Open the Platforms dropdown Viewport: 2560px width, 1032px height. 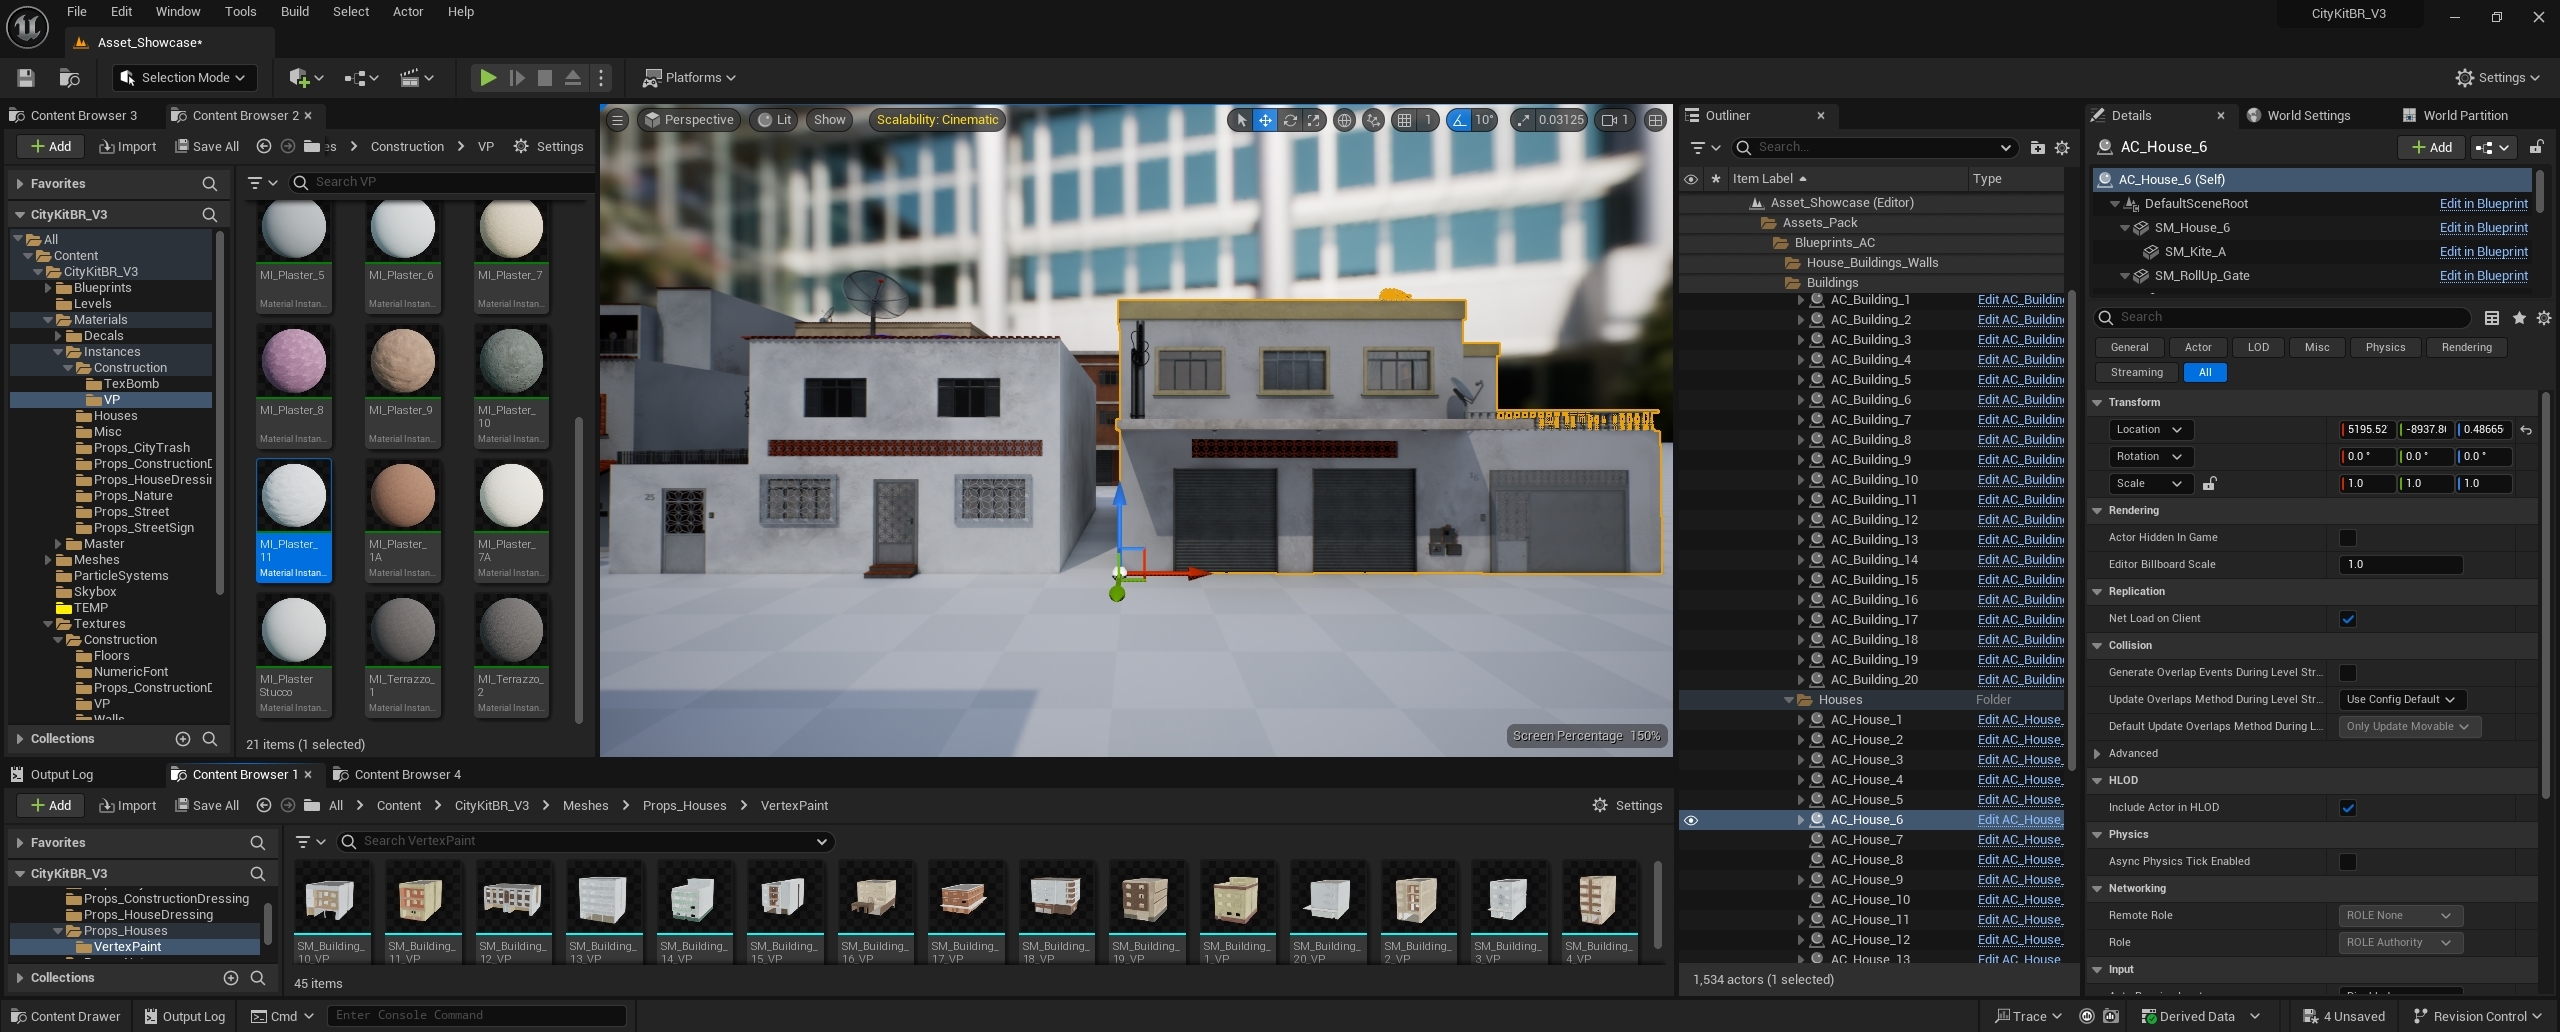[x=688, y=77]
